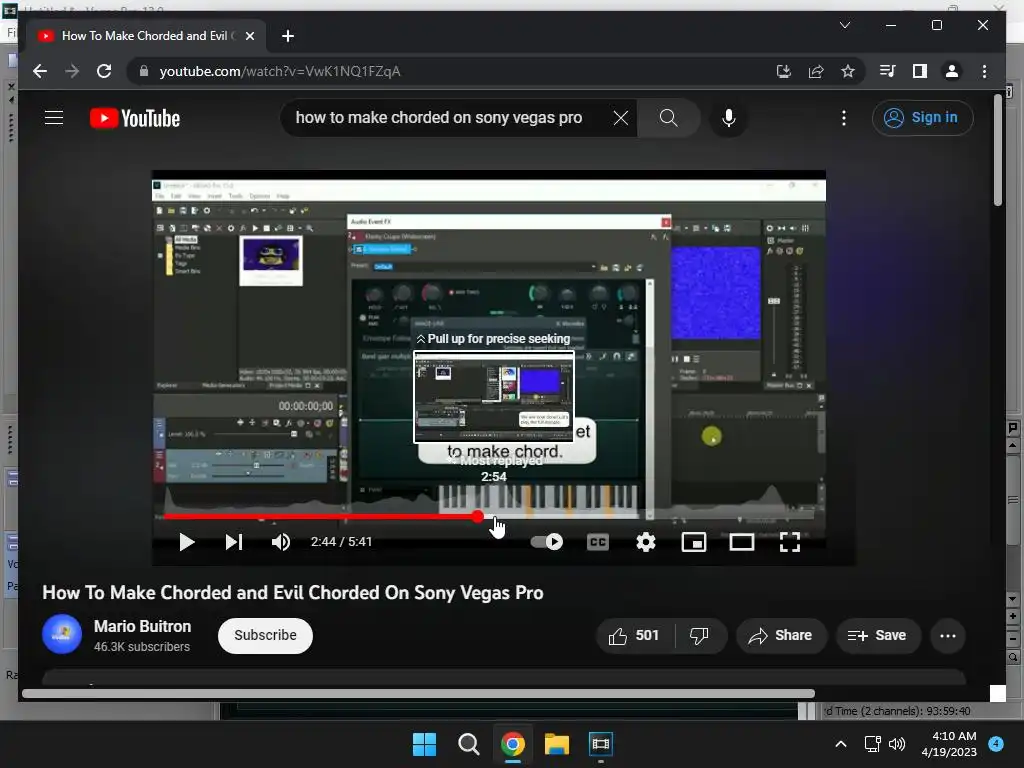The image size is (1024, 768).
Task: Go back in Chrome
Action: point(40,71)
